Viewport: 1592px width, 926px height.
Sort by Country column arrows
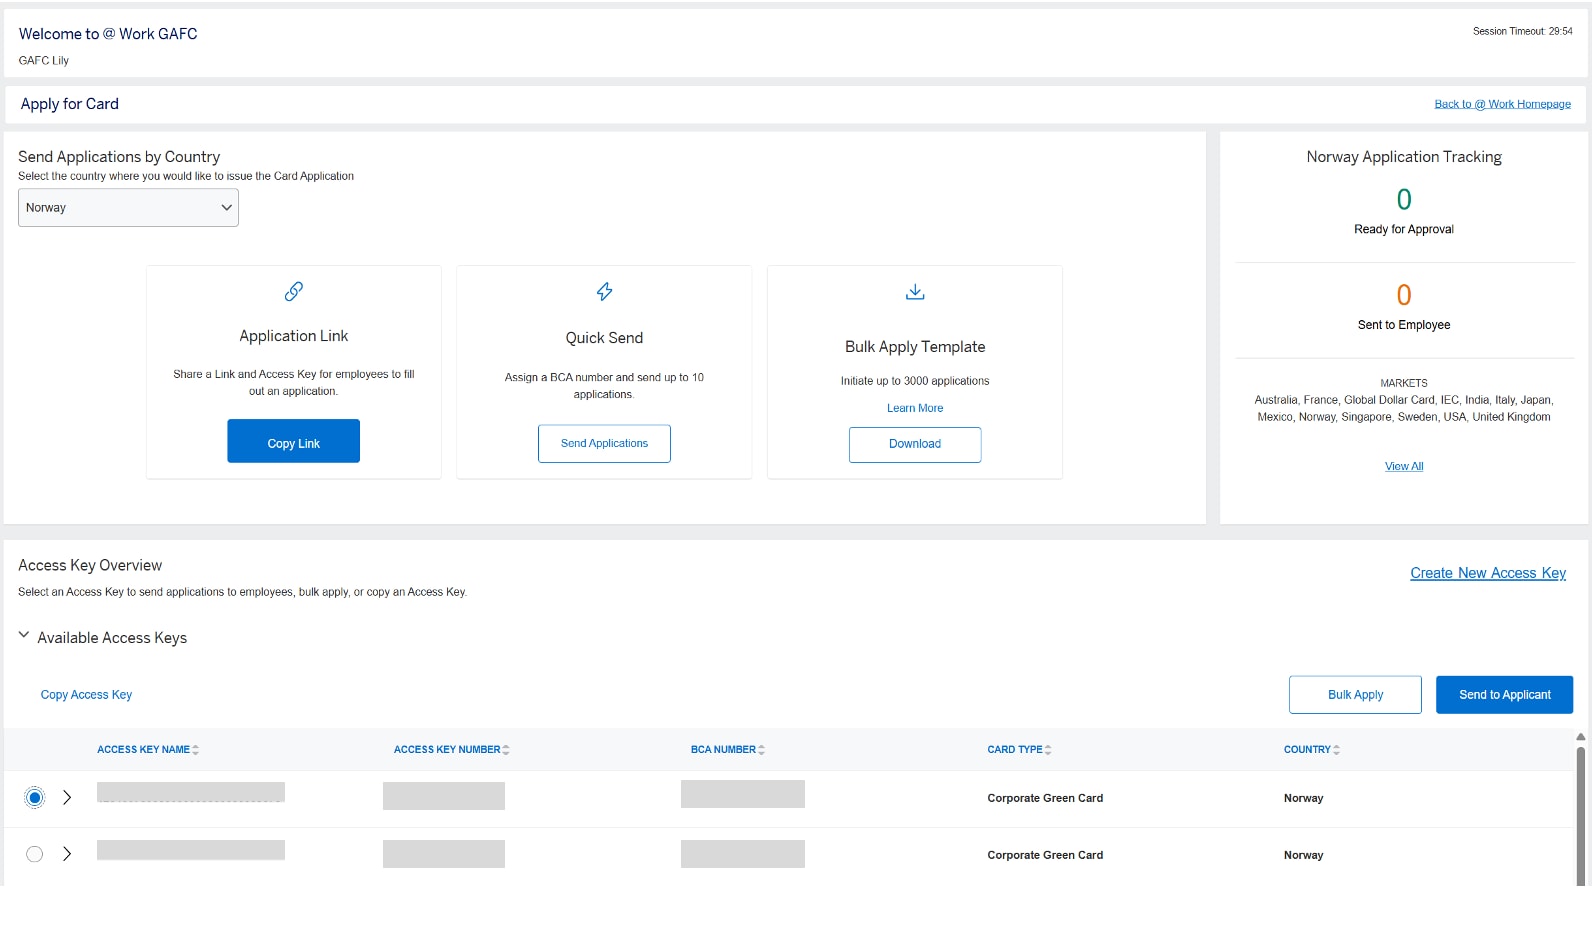pyautogui.click(x=1337, y=750)
